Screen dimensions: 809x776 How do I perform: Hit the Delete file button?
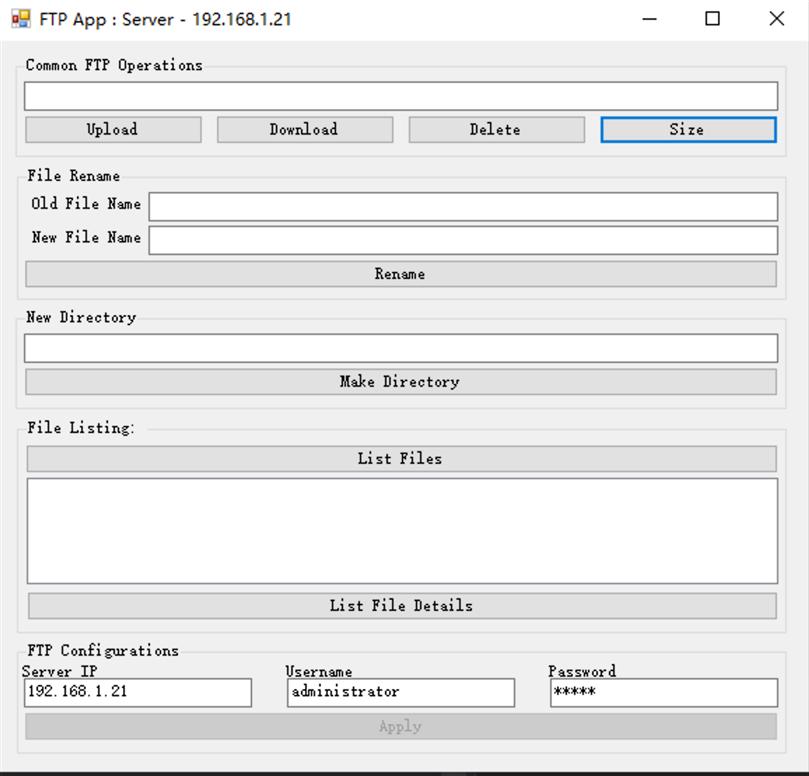click(x=496, y=130)
